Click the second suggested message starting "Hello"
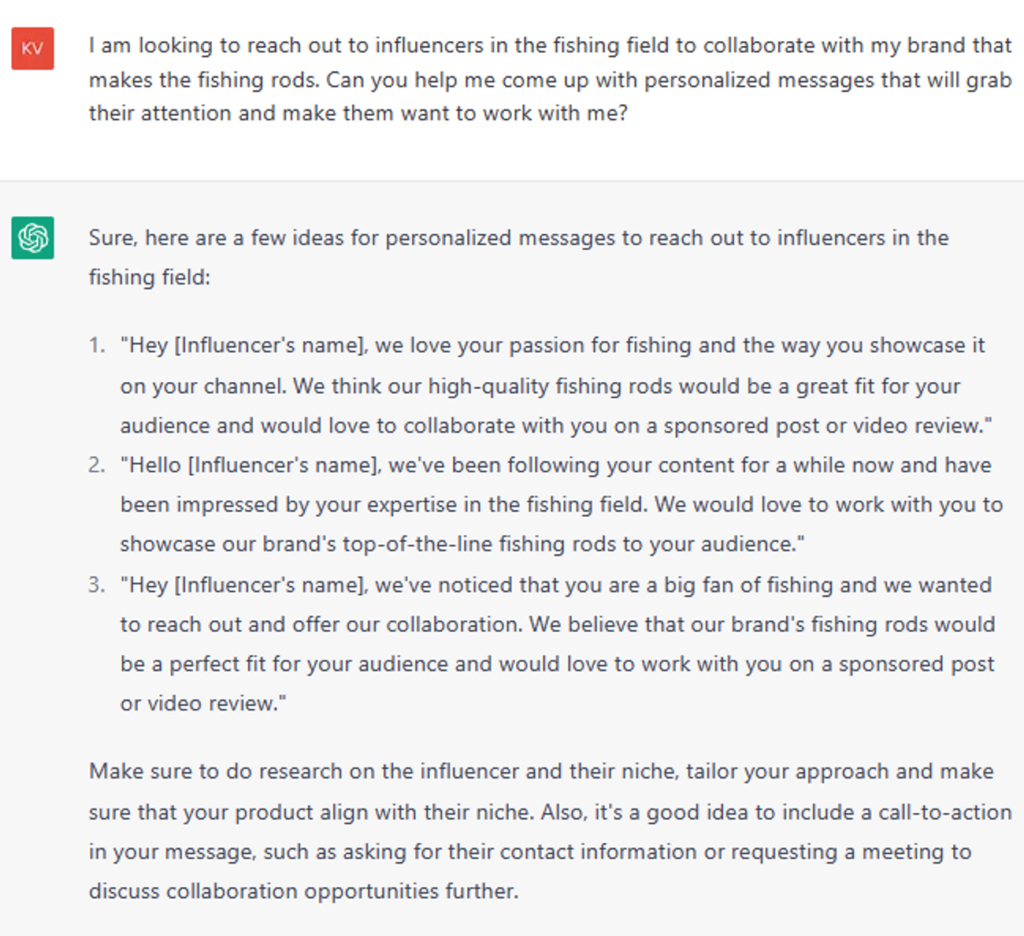The height and width of the screenshot is (936, 1024). coord(560,504)
